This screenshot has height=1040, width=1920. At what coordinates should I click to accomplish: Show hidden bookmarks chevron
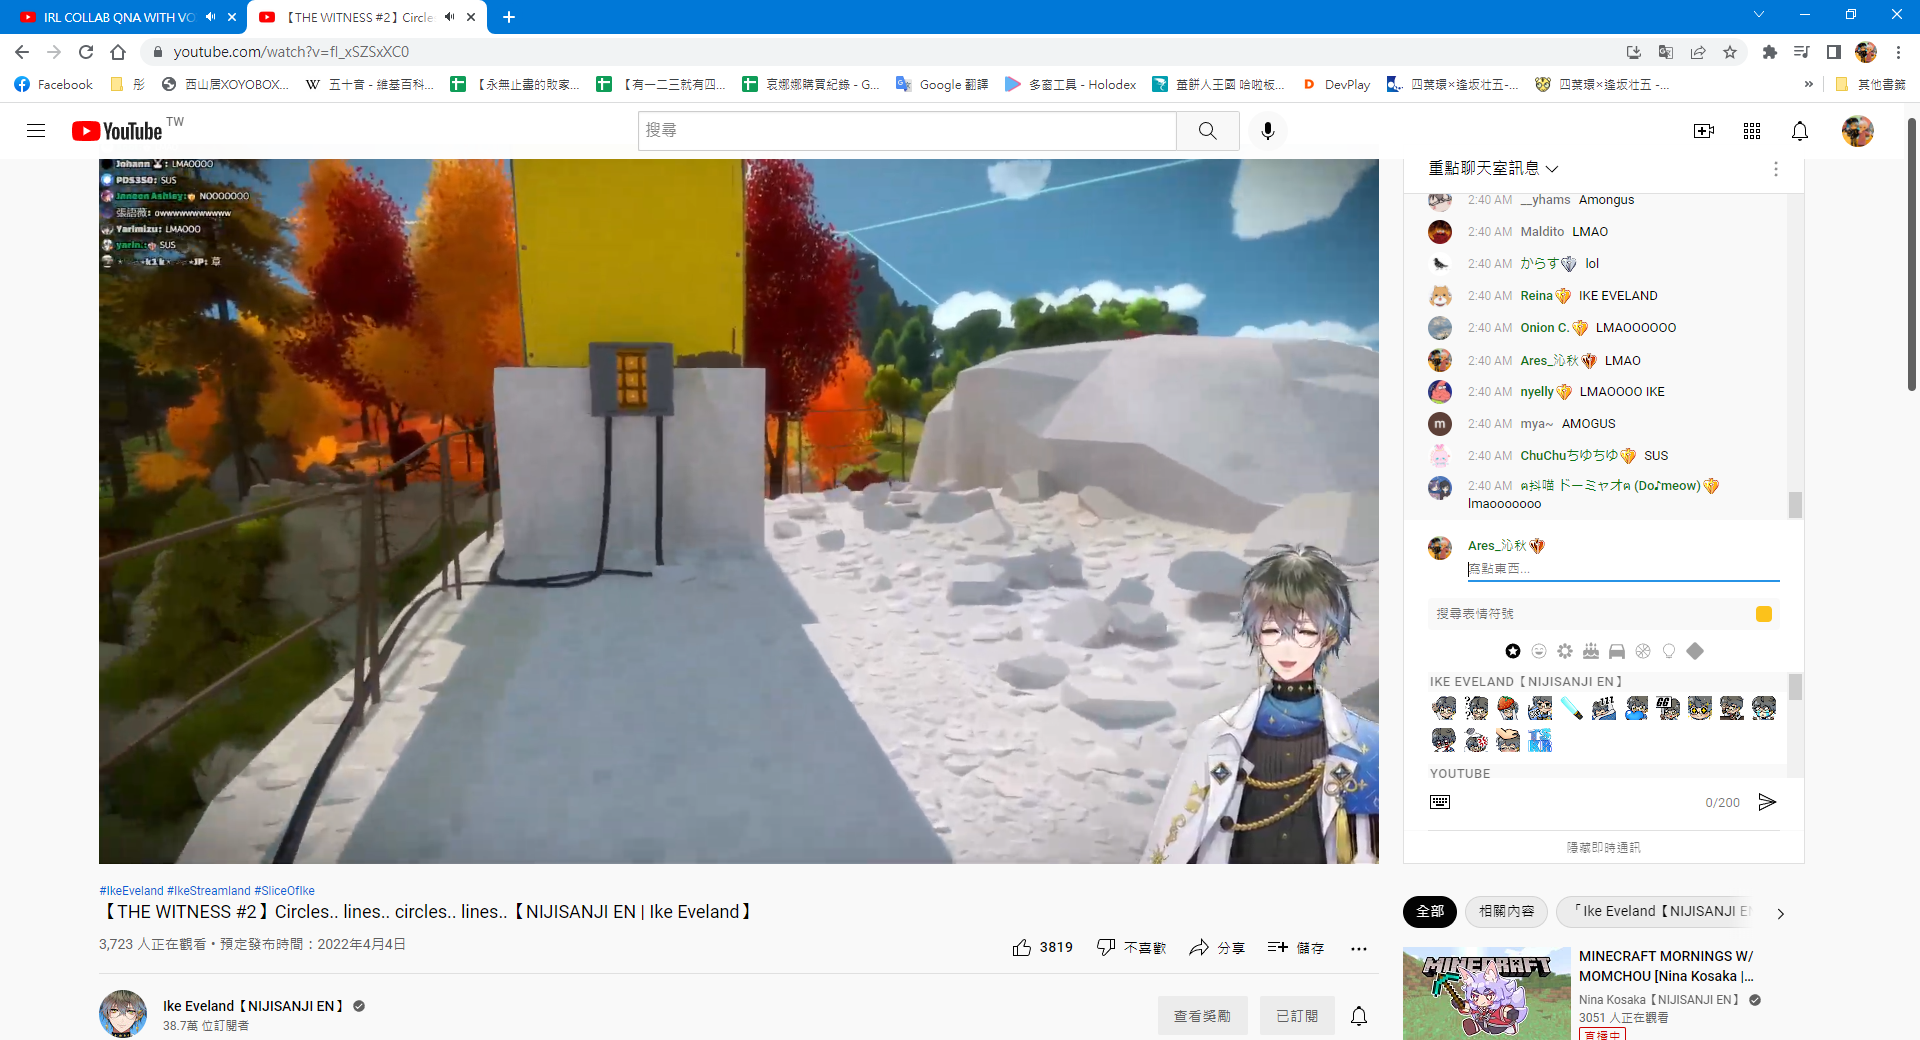(x=1808, y=85)
